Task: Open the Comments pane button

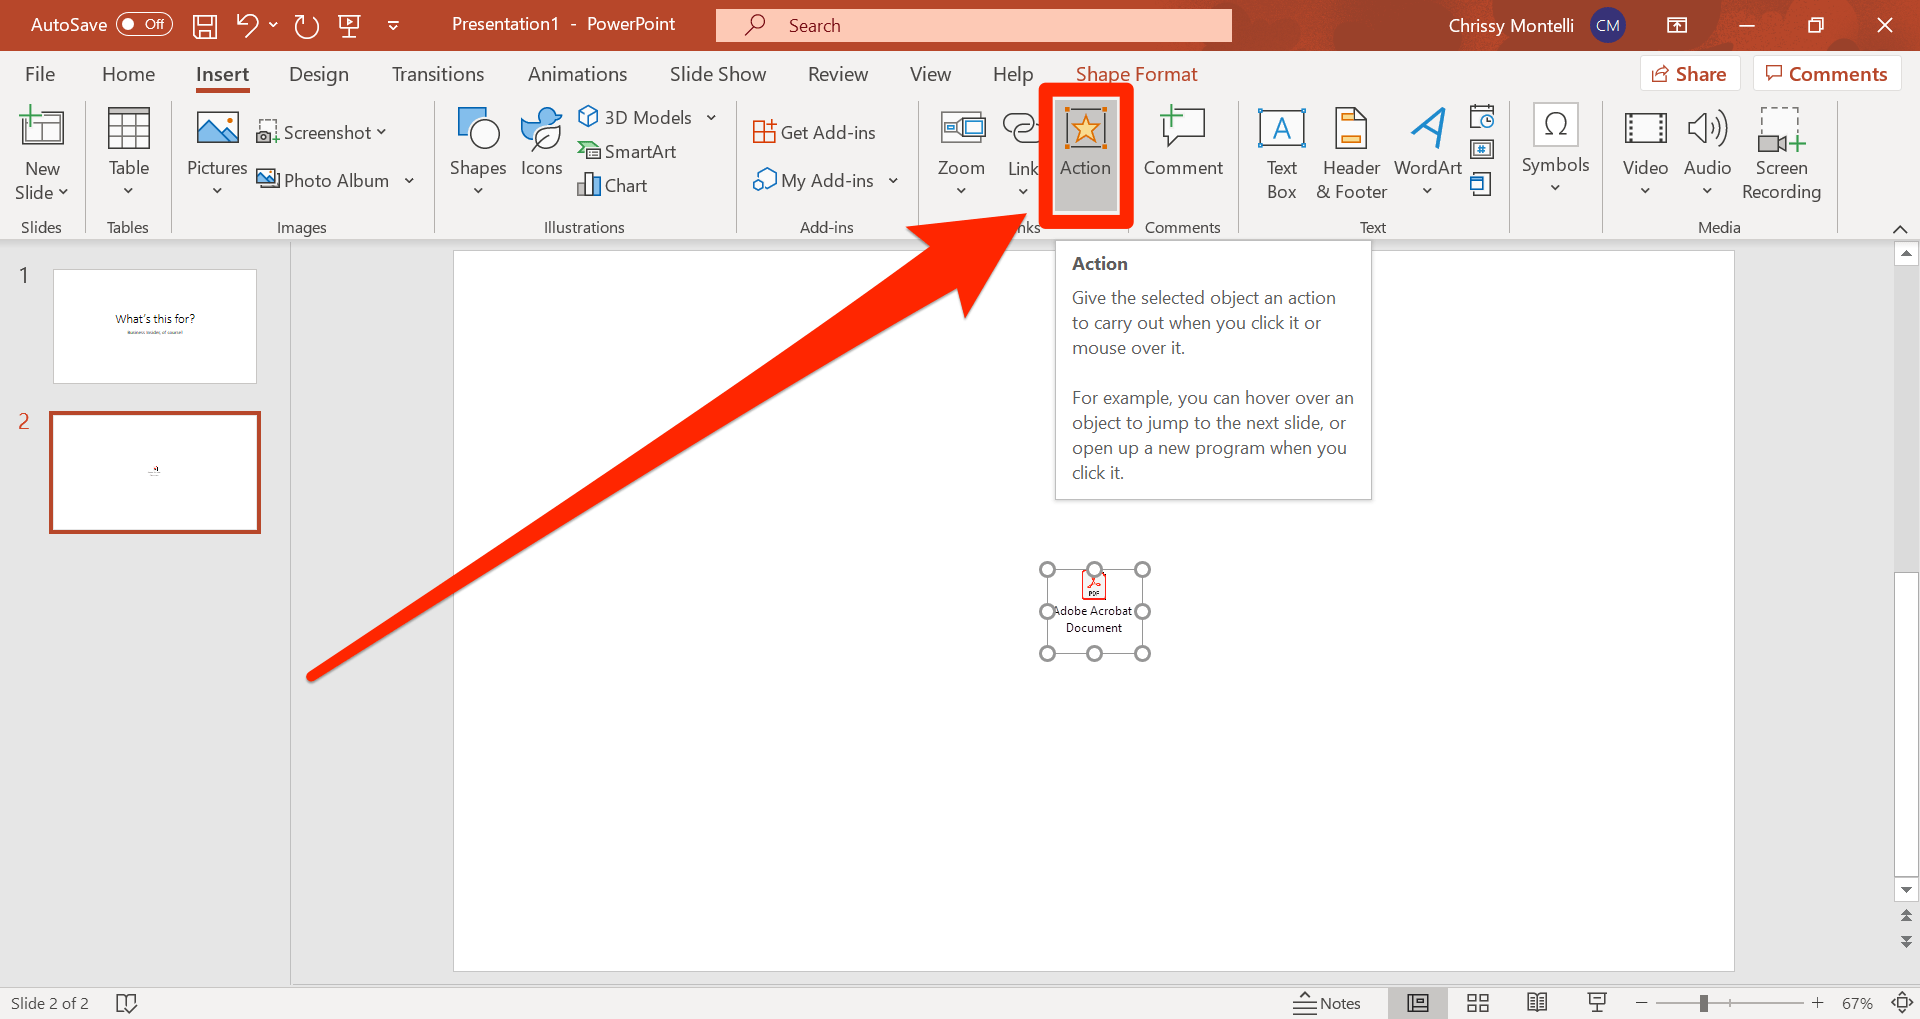Action: click(x=1827, y=74)
